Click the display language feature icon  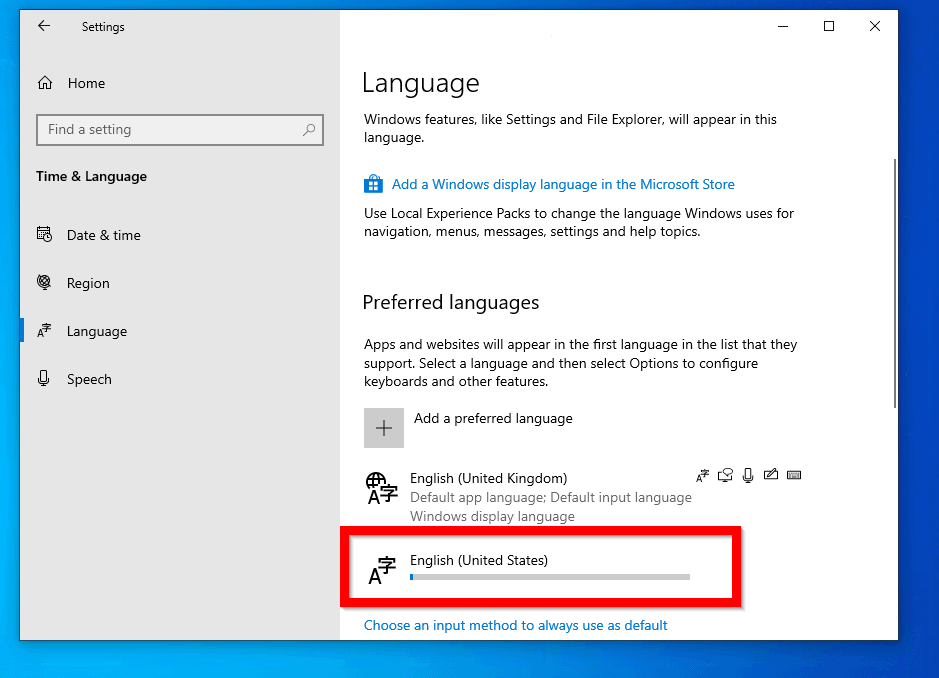[702, 476]
